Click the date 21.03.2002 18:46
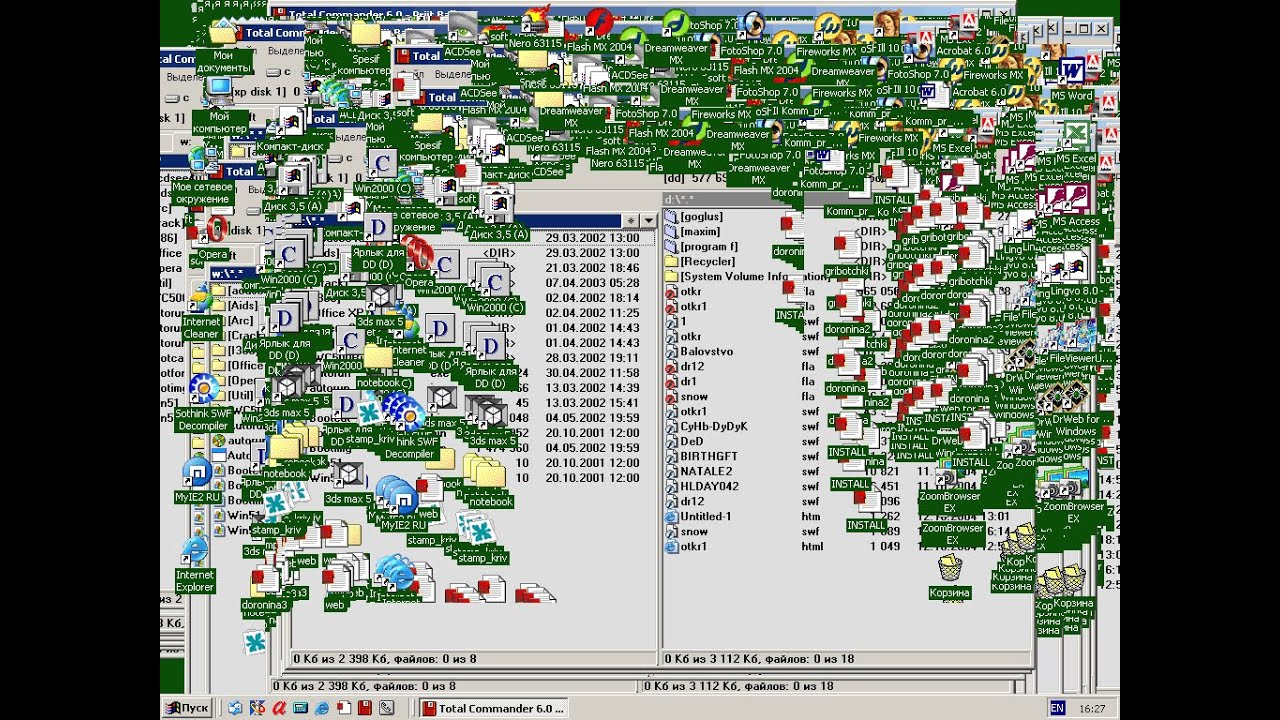 tap(592, 268)
